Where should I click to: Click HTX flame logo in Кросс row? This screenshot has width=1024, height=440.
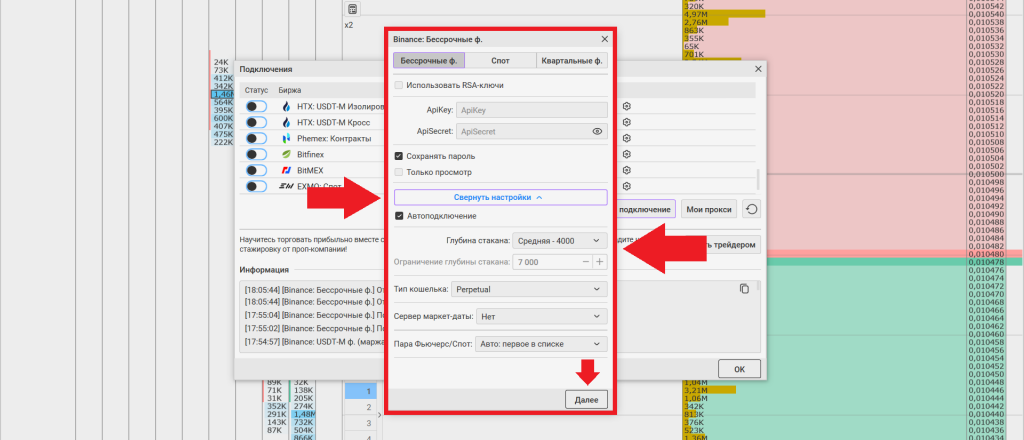tap(286, 122)
